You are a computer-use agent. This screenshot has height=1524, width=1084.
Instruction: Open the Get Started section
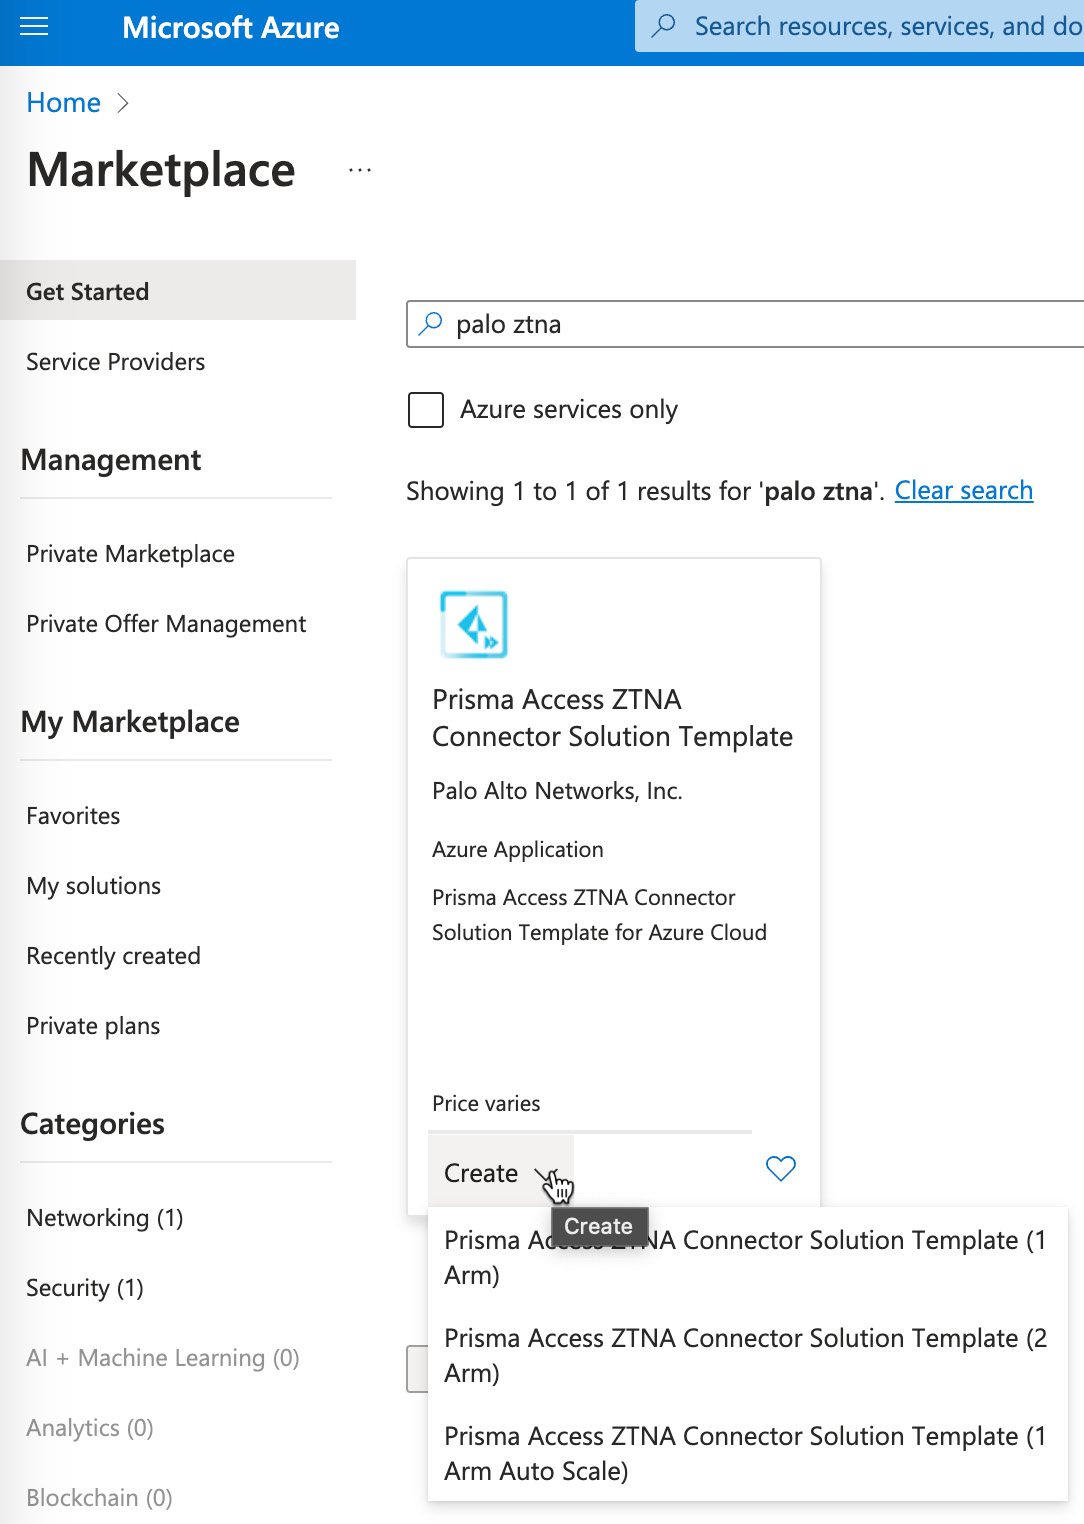click(178, 291)
